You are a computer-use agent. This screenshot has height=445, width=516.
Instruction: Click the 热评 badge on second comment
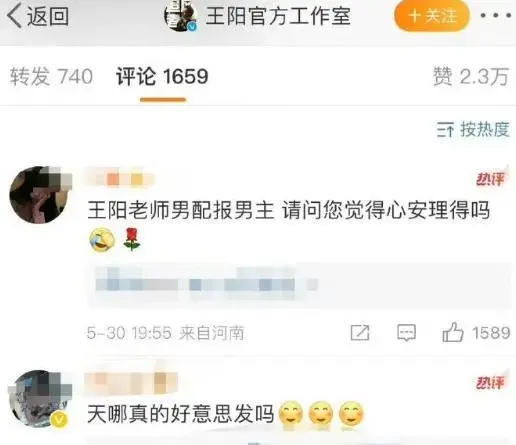(491, 381)
